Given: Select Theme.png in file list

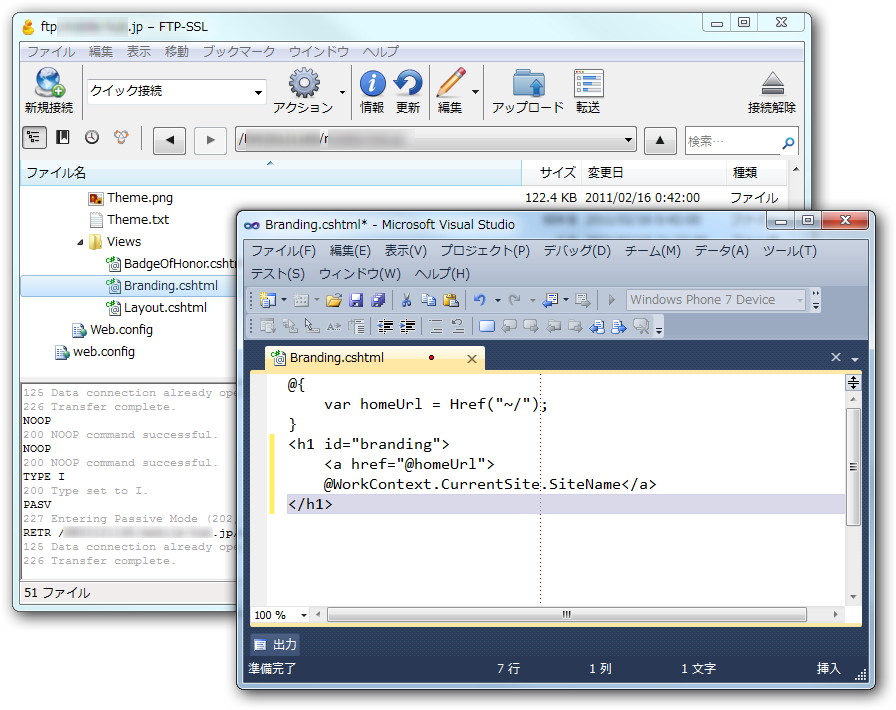Looking at the screenshot, I should point(140,198).
